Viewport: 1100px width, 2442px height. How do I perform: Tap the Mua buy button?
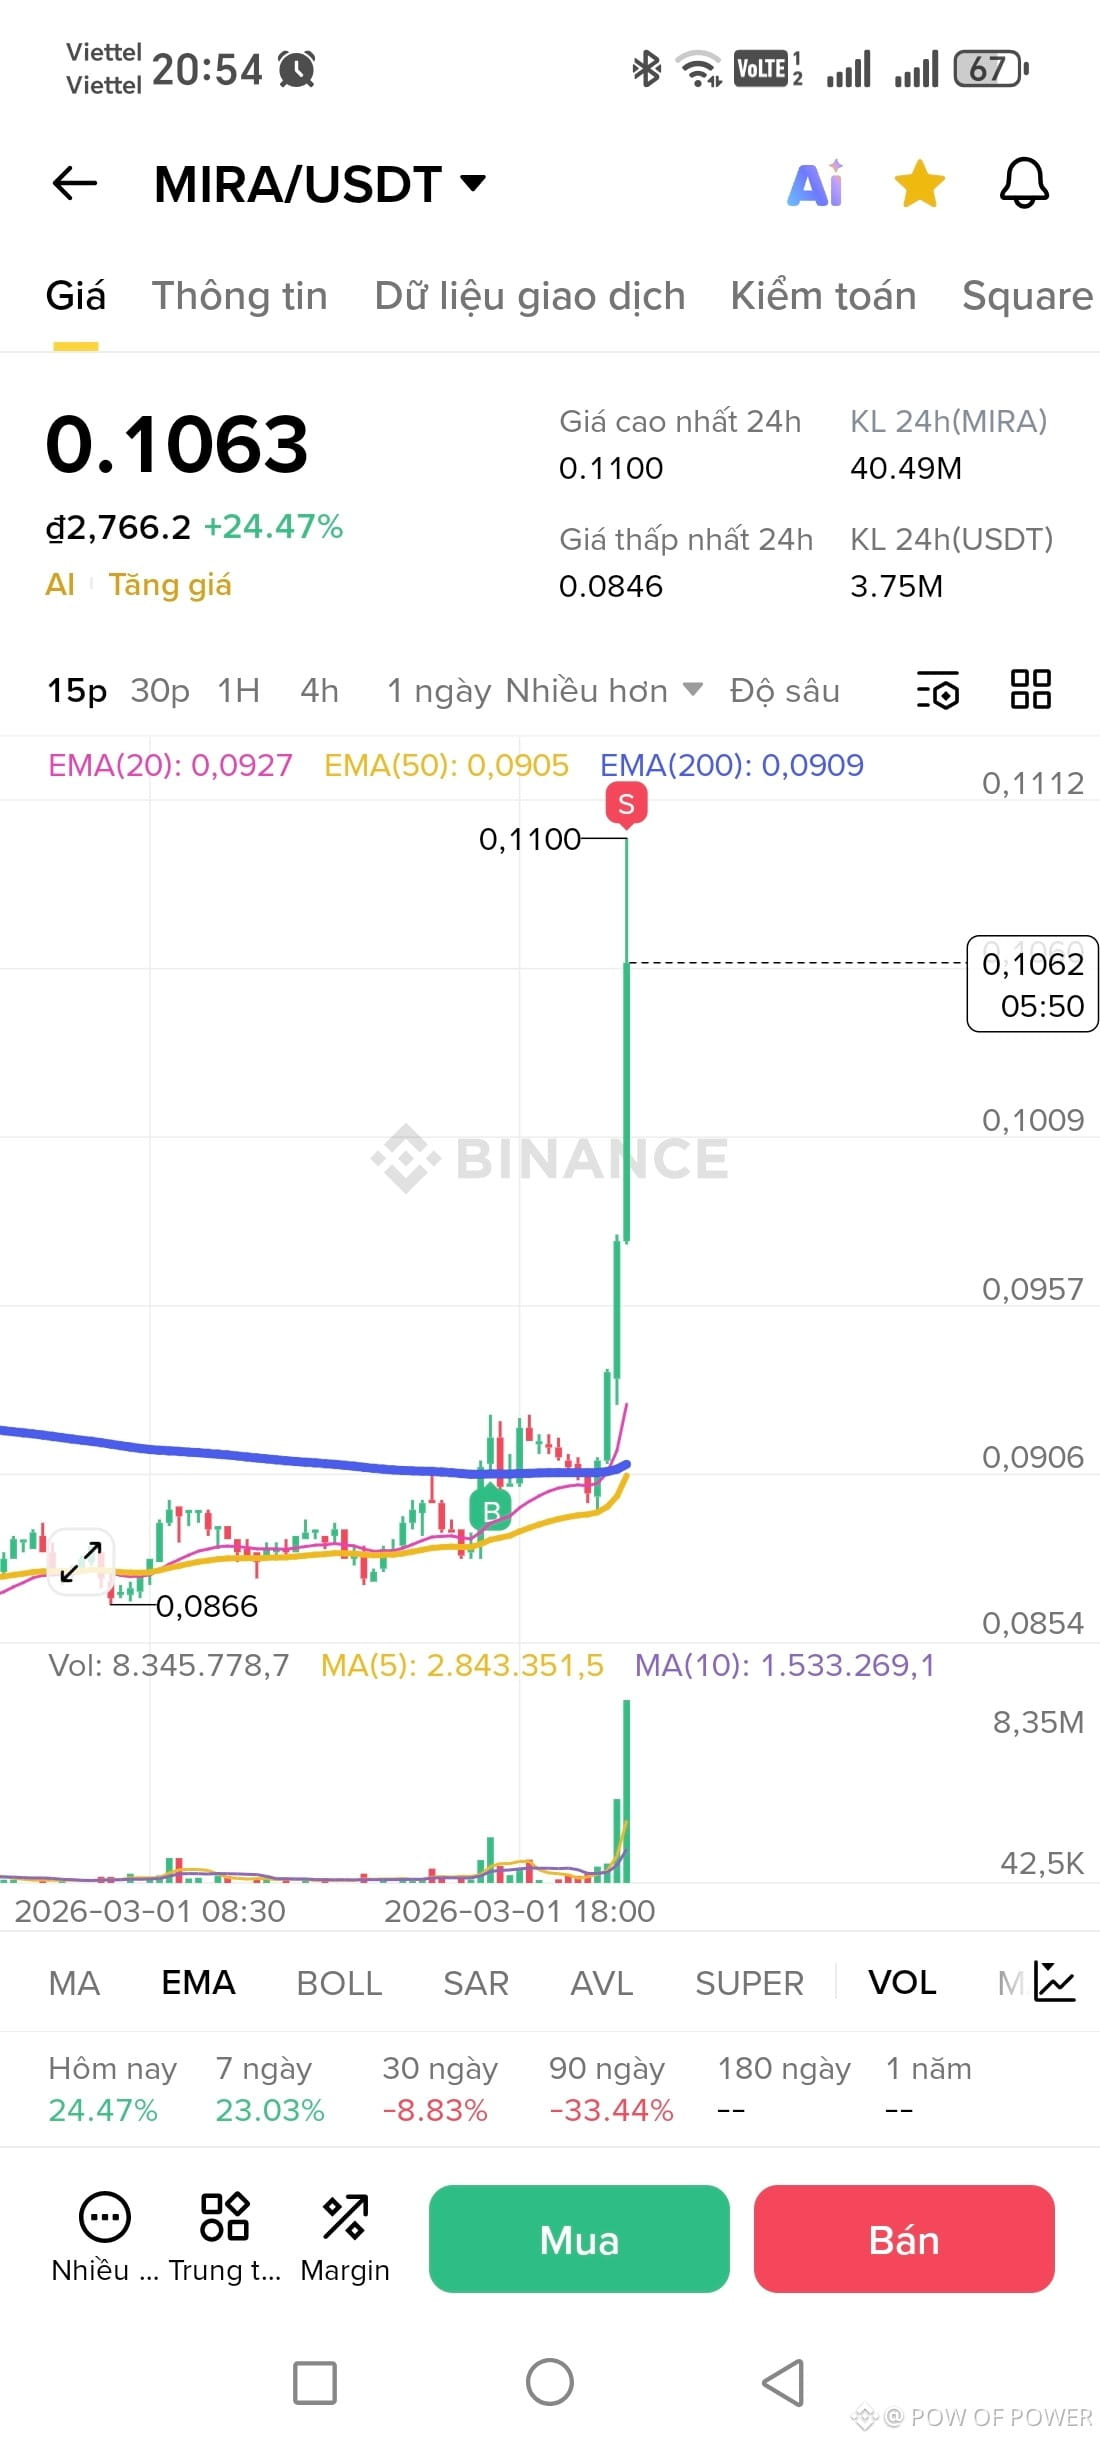click(579, 2239)
